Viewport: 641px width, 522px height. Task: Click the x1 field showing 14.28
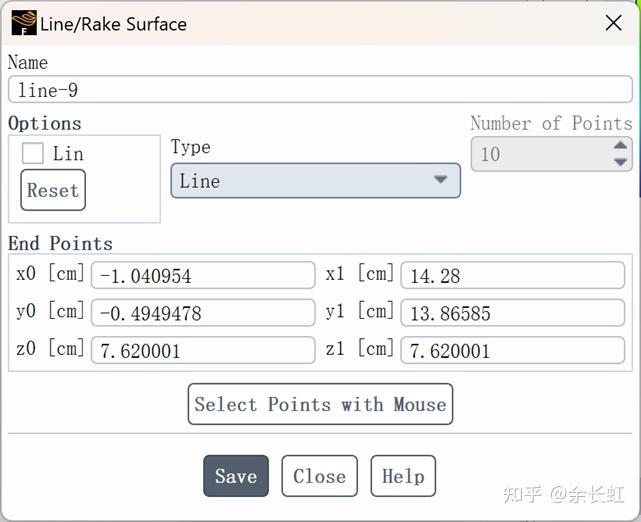pyautogui.click(x=512, y=275)
